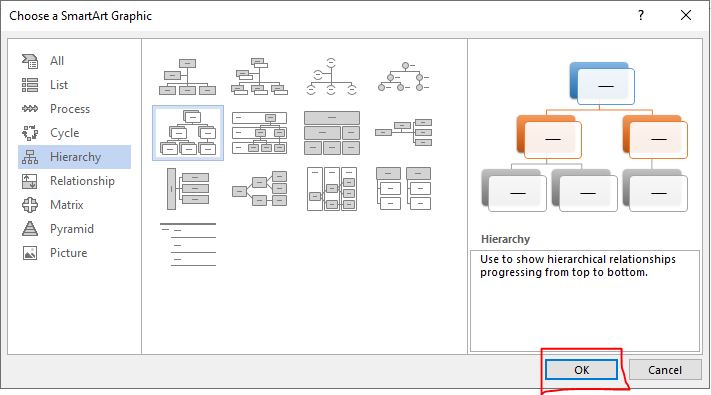Click the Cycle category icon
Image resolution: width=711 pixels, height=395 pixels.
pyautogui.click(x=30, y=133)
